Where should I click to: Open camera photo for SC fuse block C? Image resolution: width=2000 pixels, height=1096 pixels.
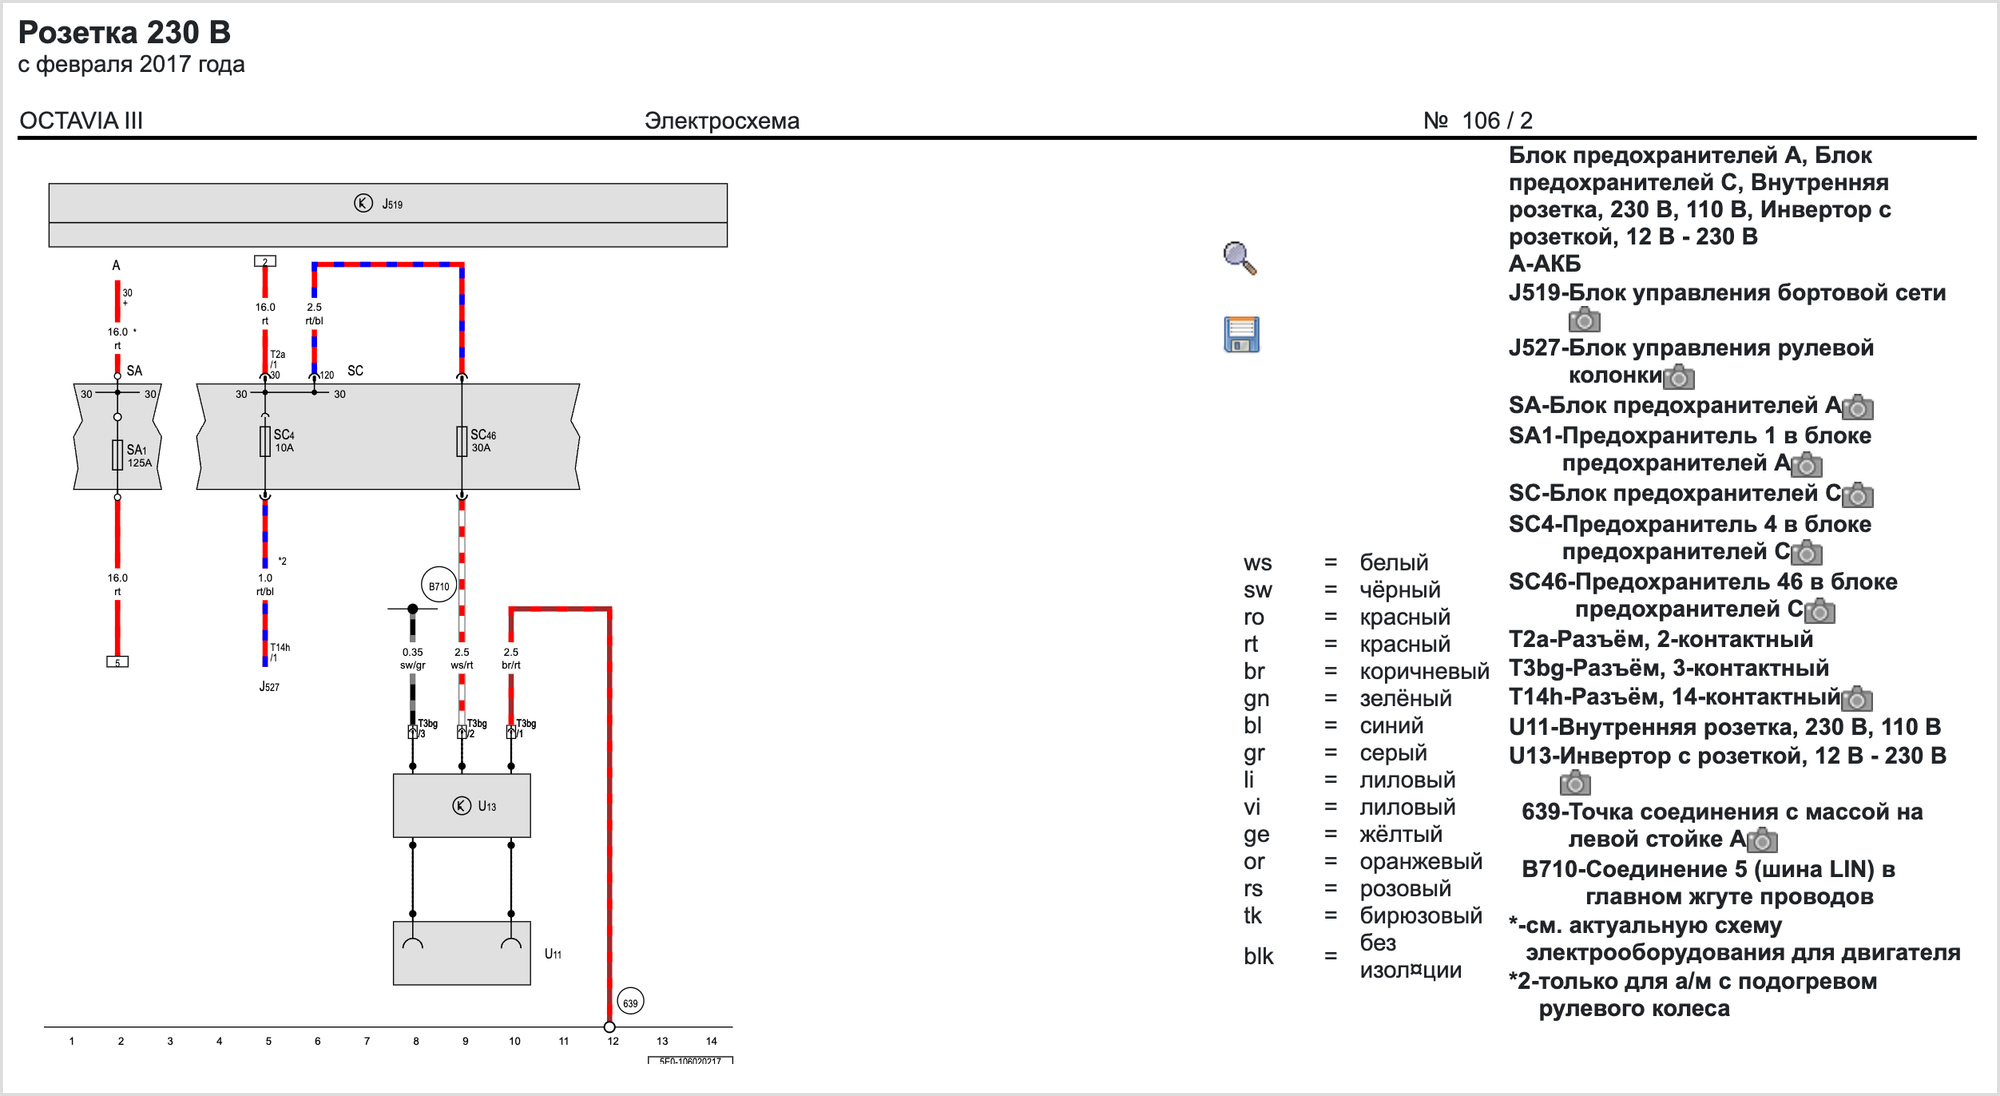click(1857, 495)
